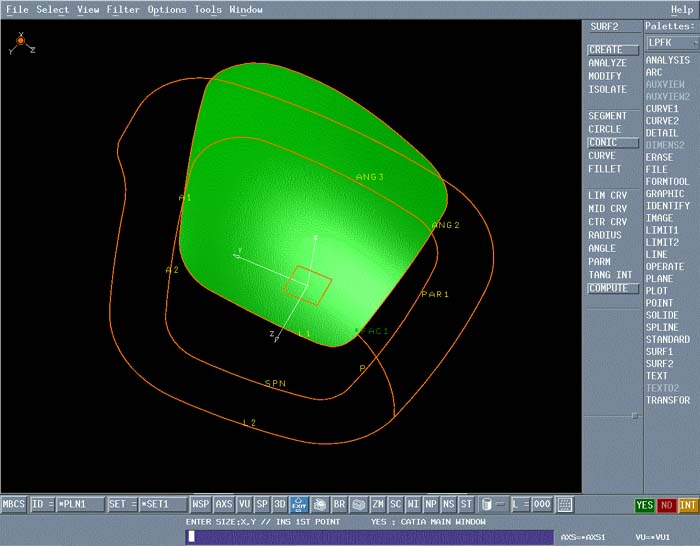The image size is (700, 546).
Task: Toggle the INT button
Action: [x=688, y=505]
